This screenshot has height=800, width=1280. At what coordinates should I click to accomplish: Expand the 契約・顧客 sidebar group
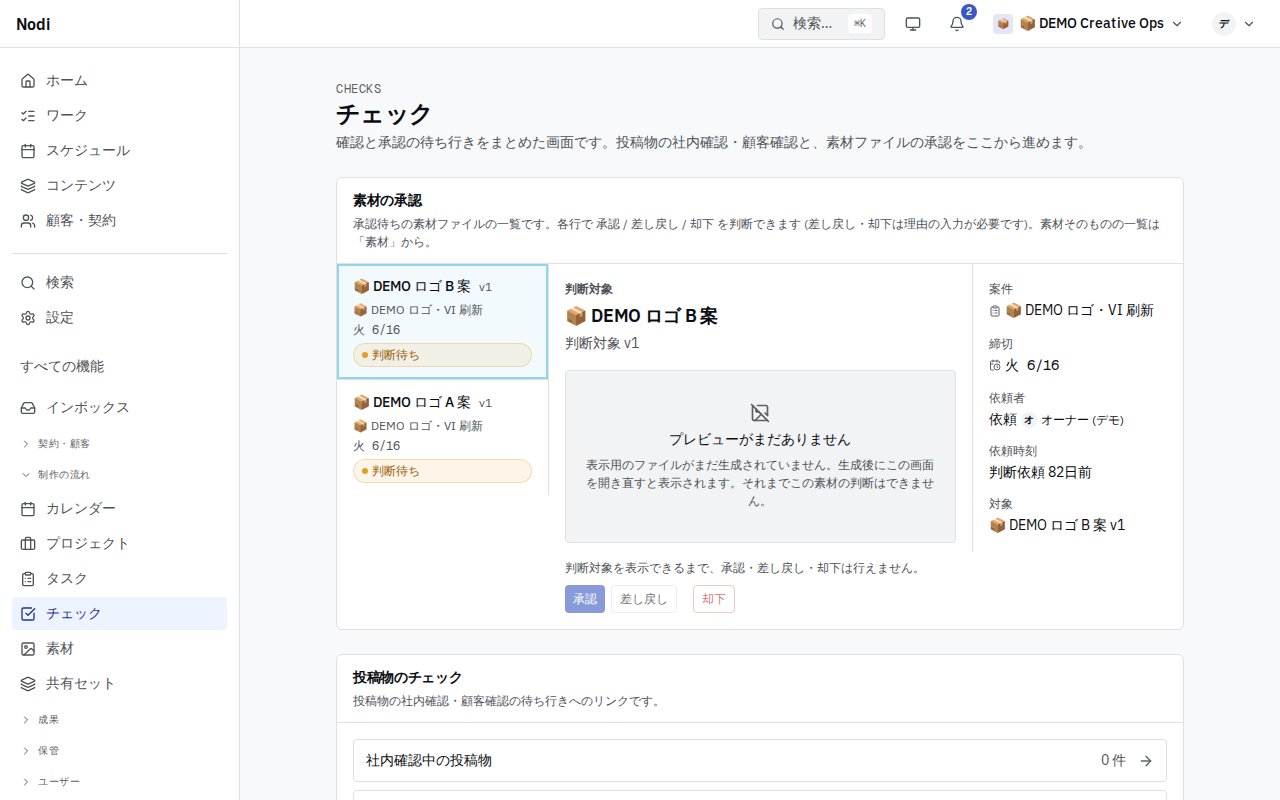[119, 443]
